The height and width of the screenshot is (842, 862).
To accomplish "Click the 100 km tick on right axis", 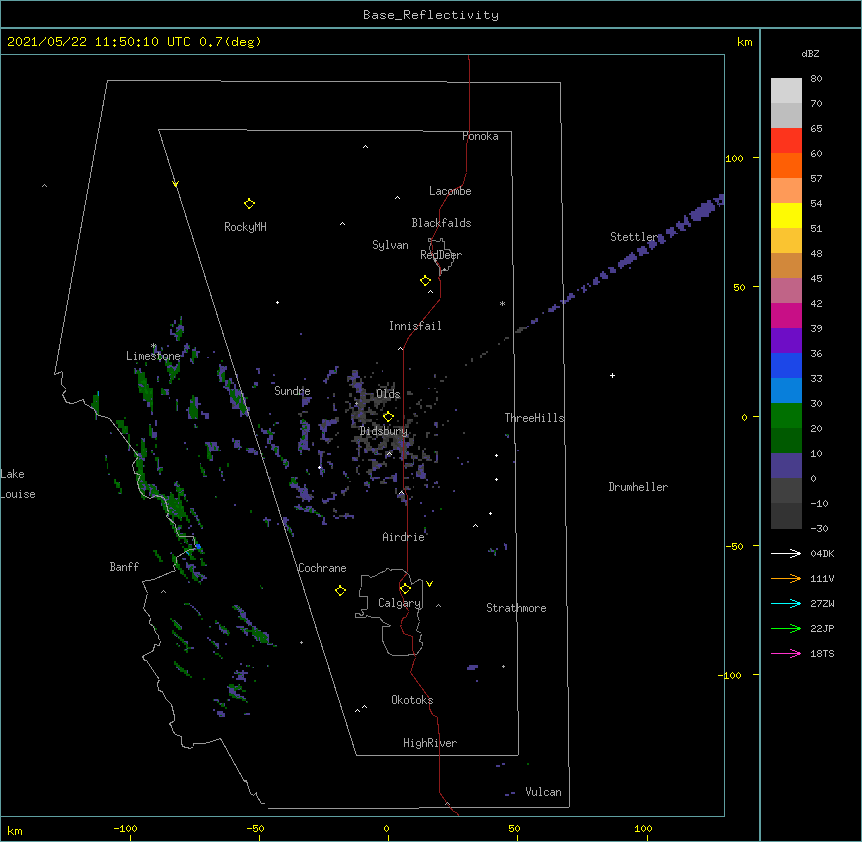I will point(734,158).
